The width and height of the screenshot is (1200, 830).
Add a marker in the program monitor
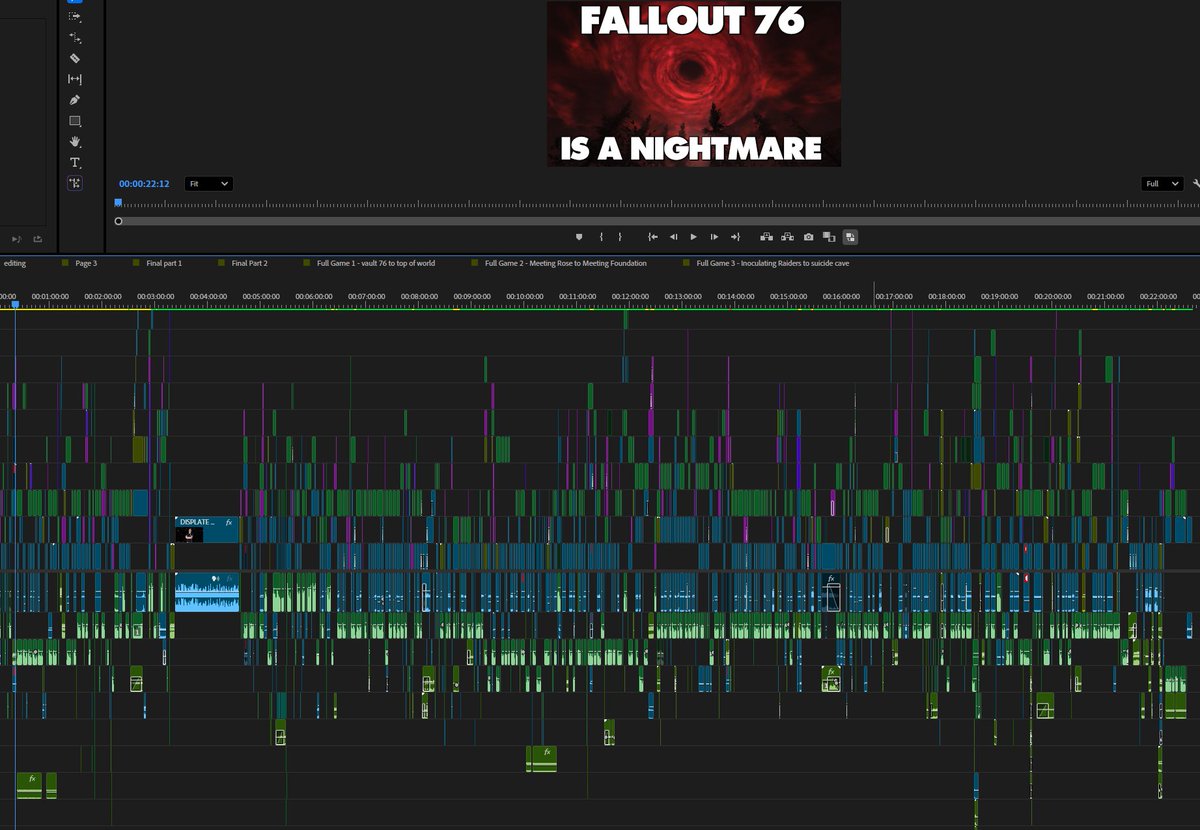pyautogui.click(x=578, y=237)
